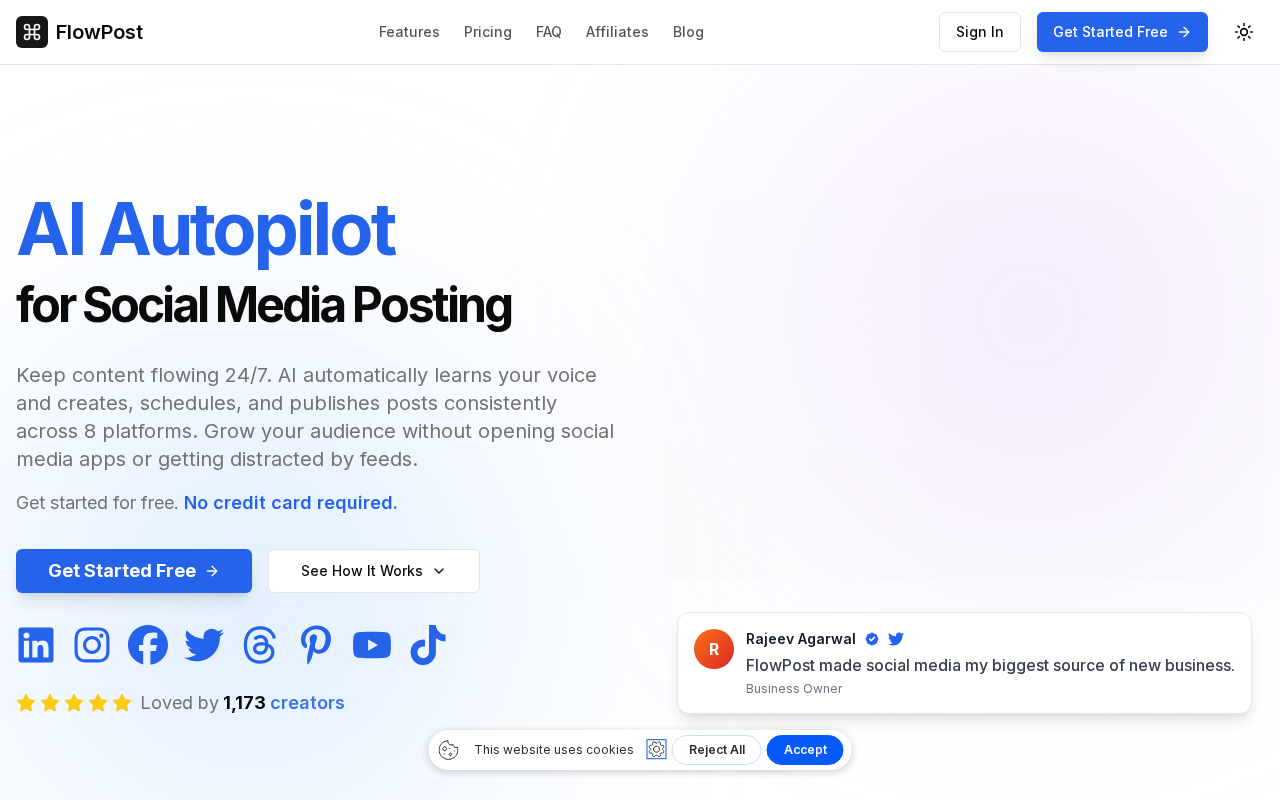1280x800 pixels.
Task: Select the Threads platform icon
Action: pos(260,645)
